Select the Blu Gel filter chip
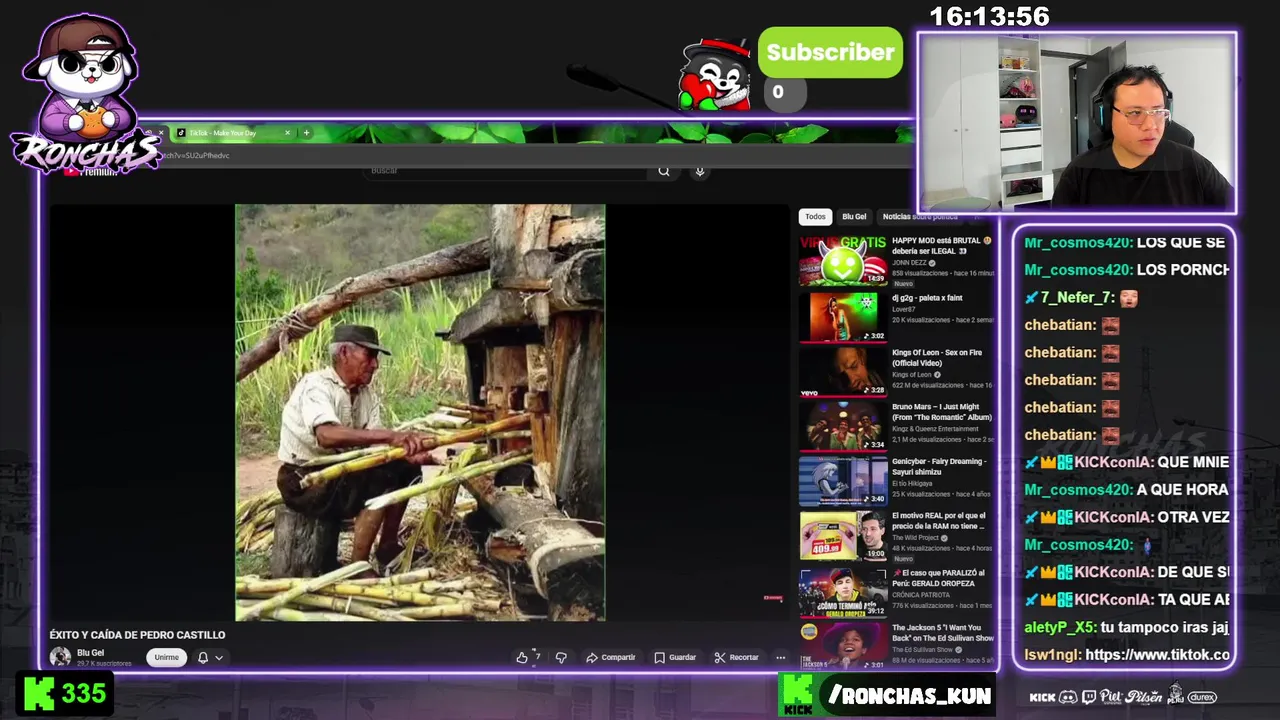1280x720 pixels. 854,217
